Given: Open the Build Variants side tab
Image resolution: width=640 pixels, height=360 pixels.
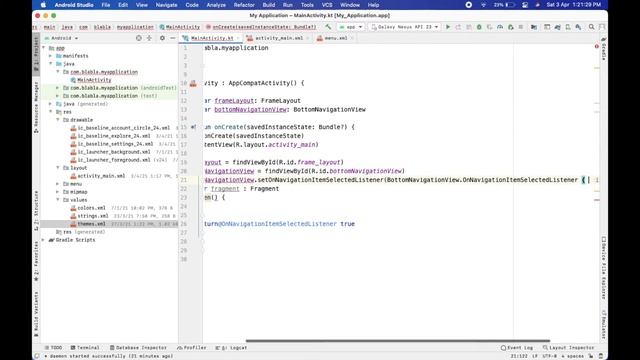Looking at the screenshot, I should 36,314.
